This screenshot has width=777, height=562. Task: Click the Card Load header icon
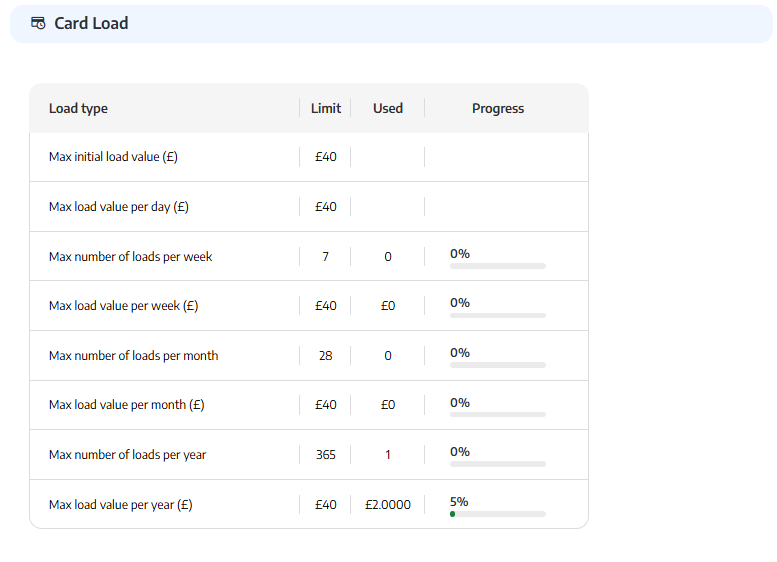(38, 23)
